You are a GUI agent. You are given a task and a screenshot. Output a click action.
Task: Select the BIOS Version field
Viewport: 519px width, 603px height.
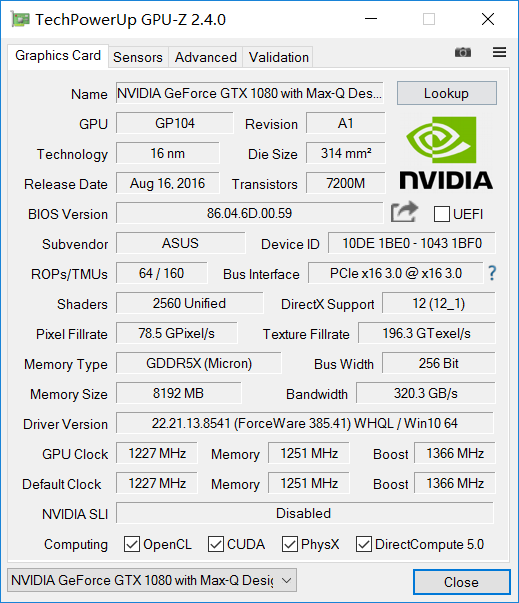250,213
